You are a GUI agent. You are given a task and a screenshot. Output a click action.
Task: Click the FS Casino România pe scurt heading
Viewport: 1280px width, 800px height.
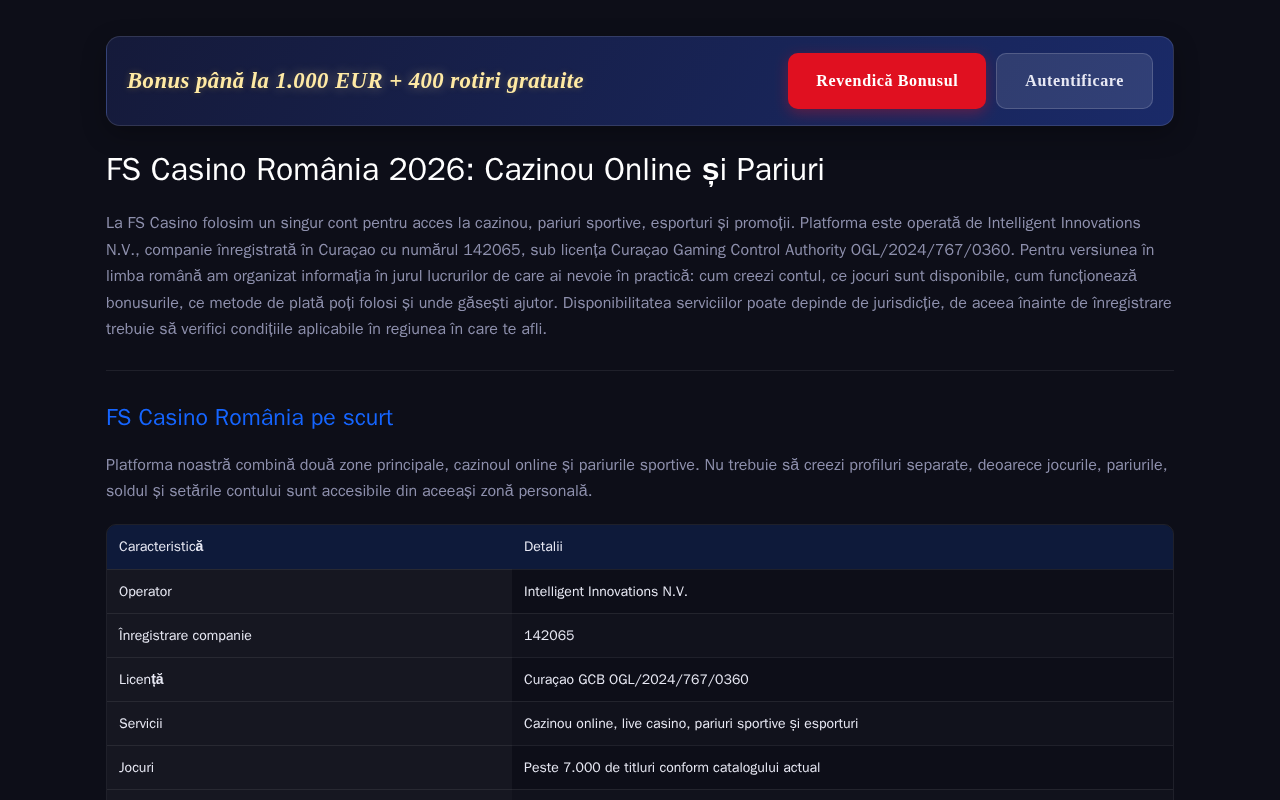[249, 418]
